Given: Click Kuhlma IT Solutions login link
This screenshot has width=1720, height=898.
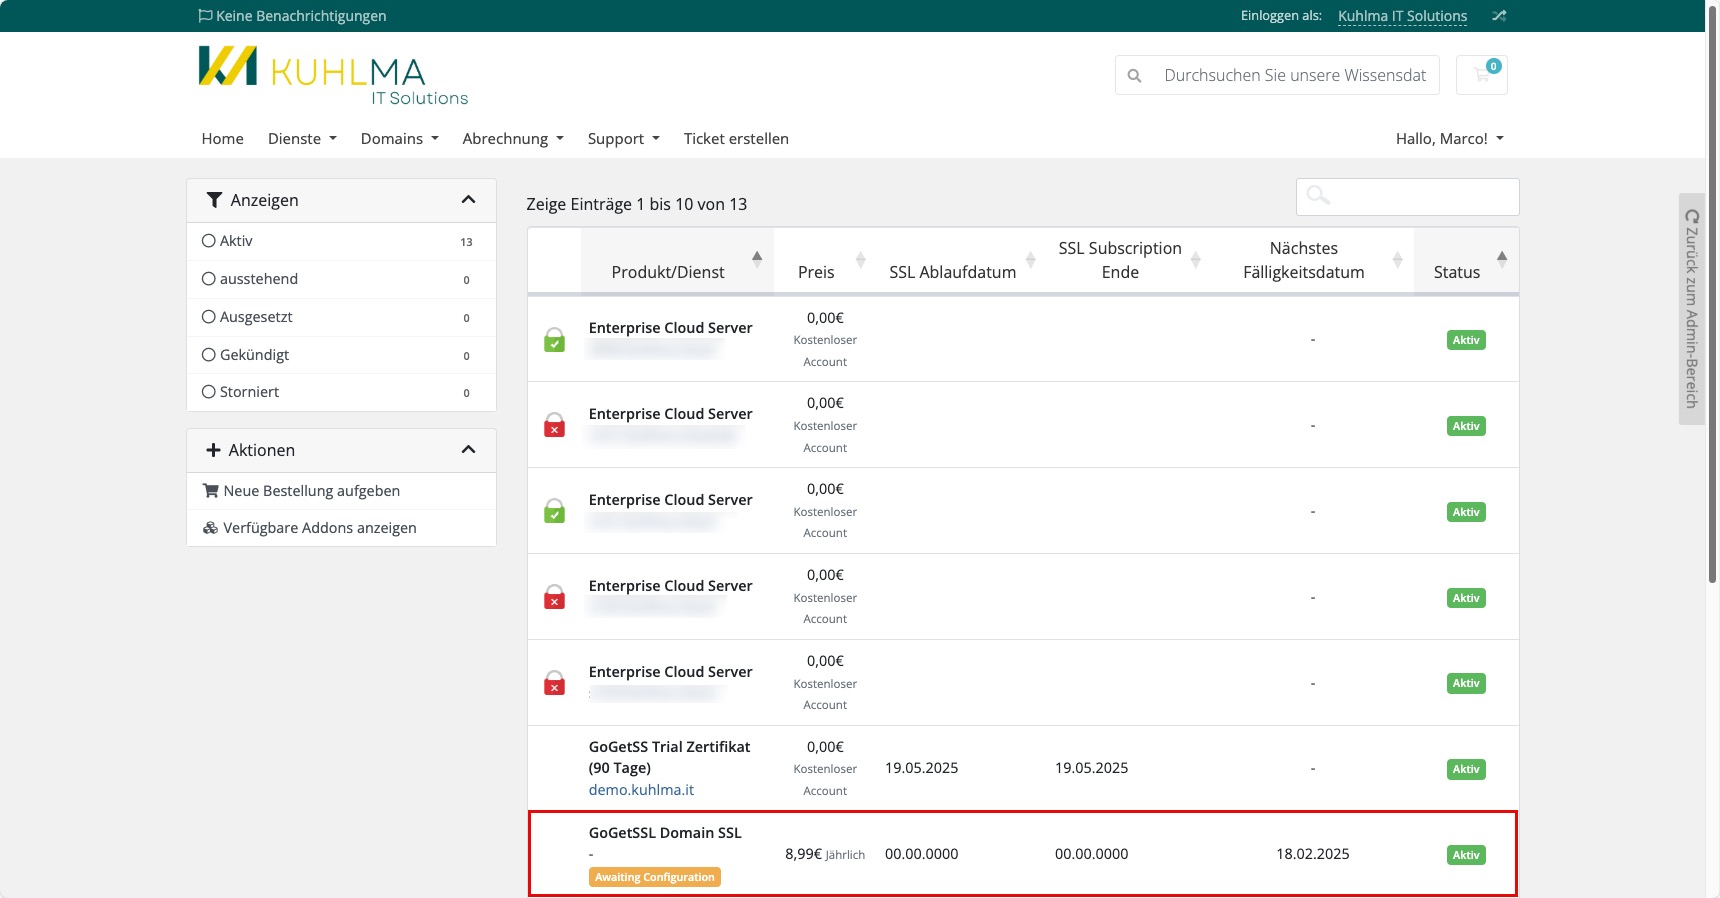Looking at the screenshot, I should point(1402,16).
